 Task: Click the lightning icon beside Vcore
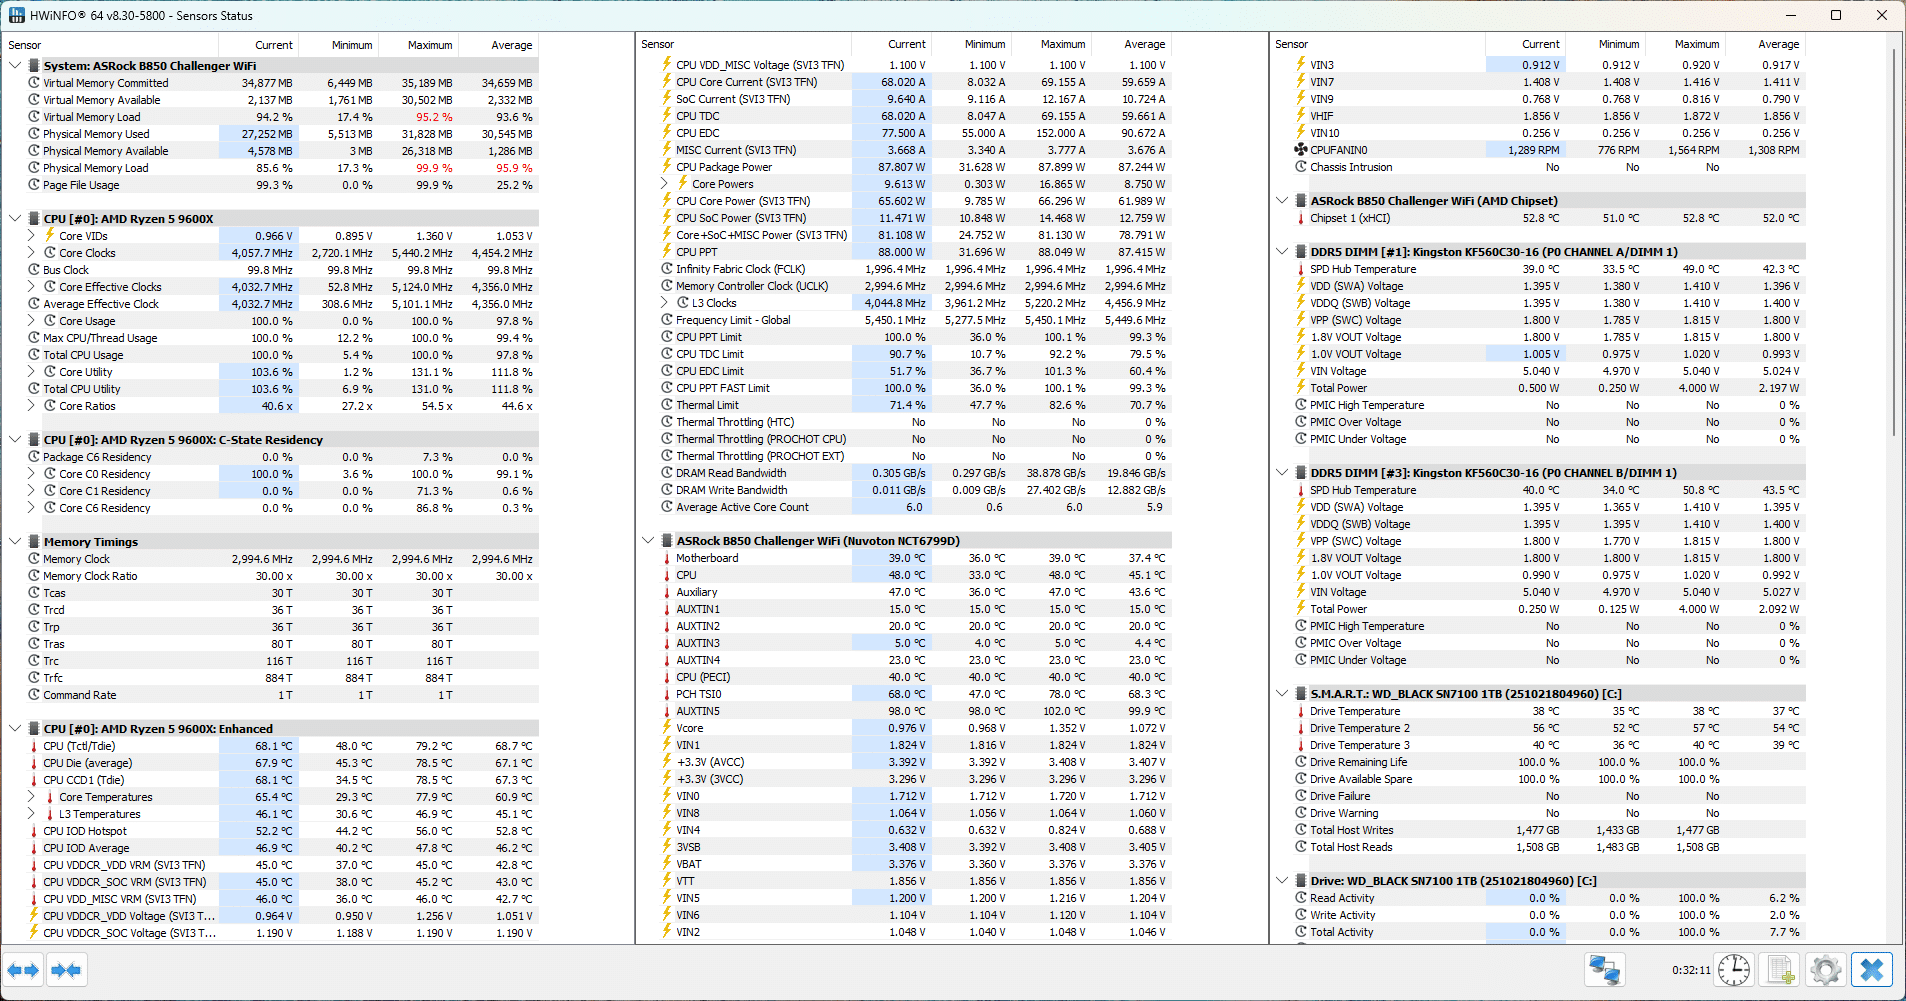[x=667, y=728]
